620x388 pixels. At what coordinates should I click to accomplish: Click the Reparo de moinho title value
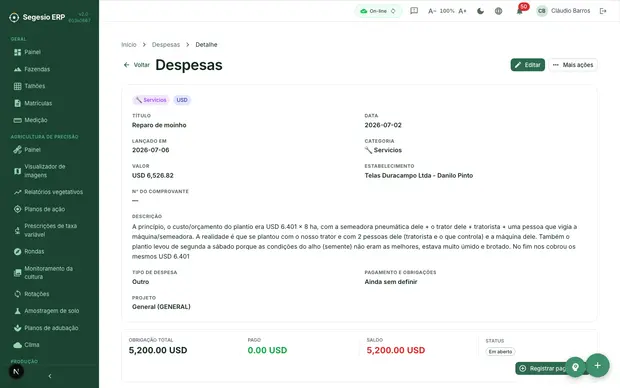coord(159,125)
